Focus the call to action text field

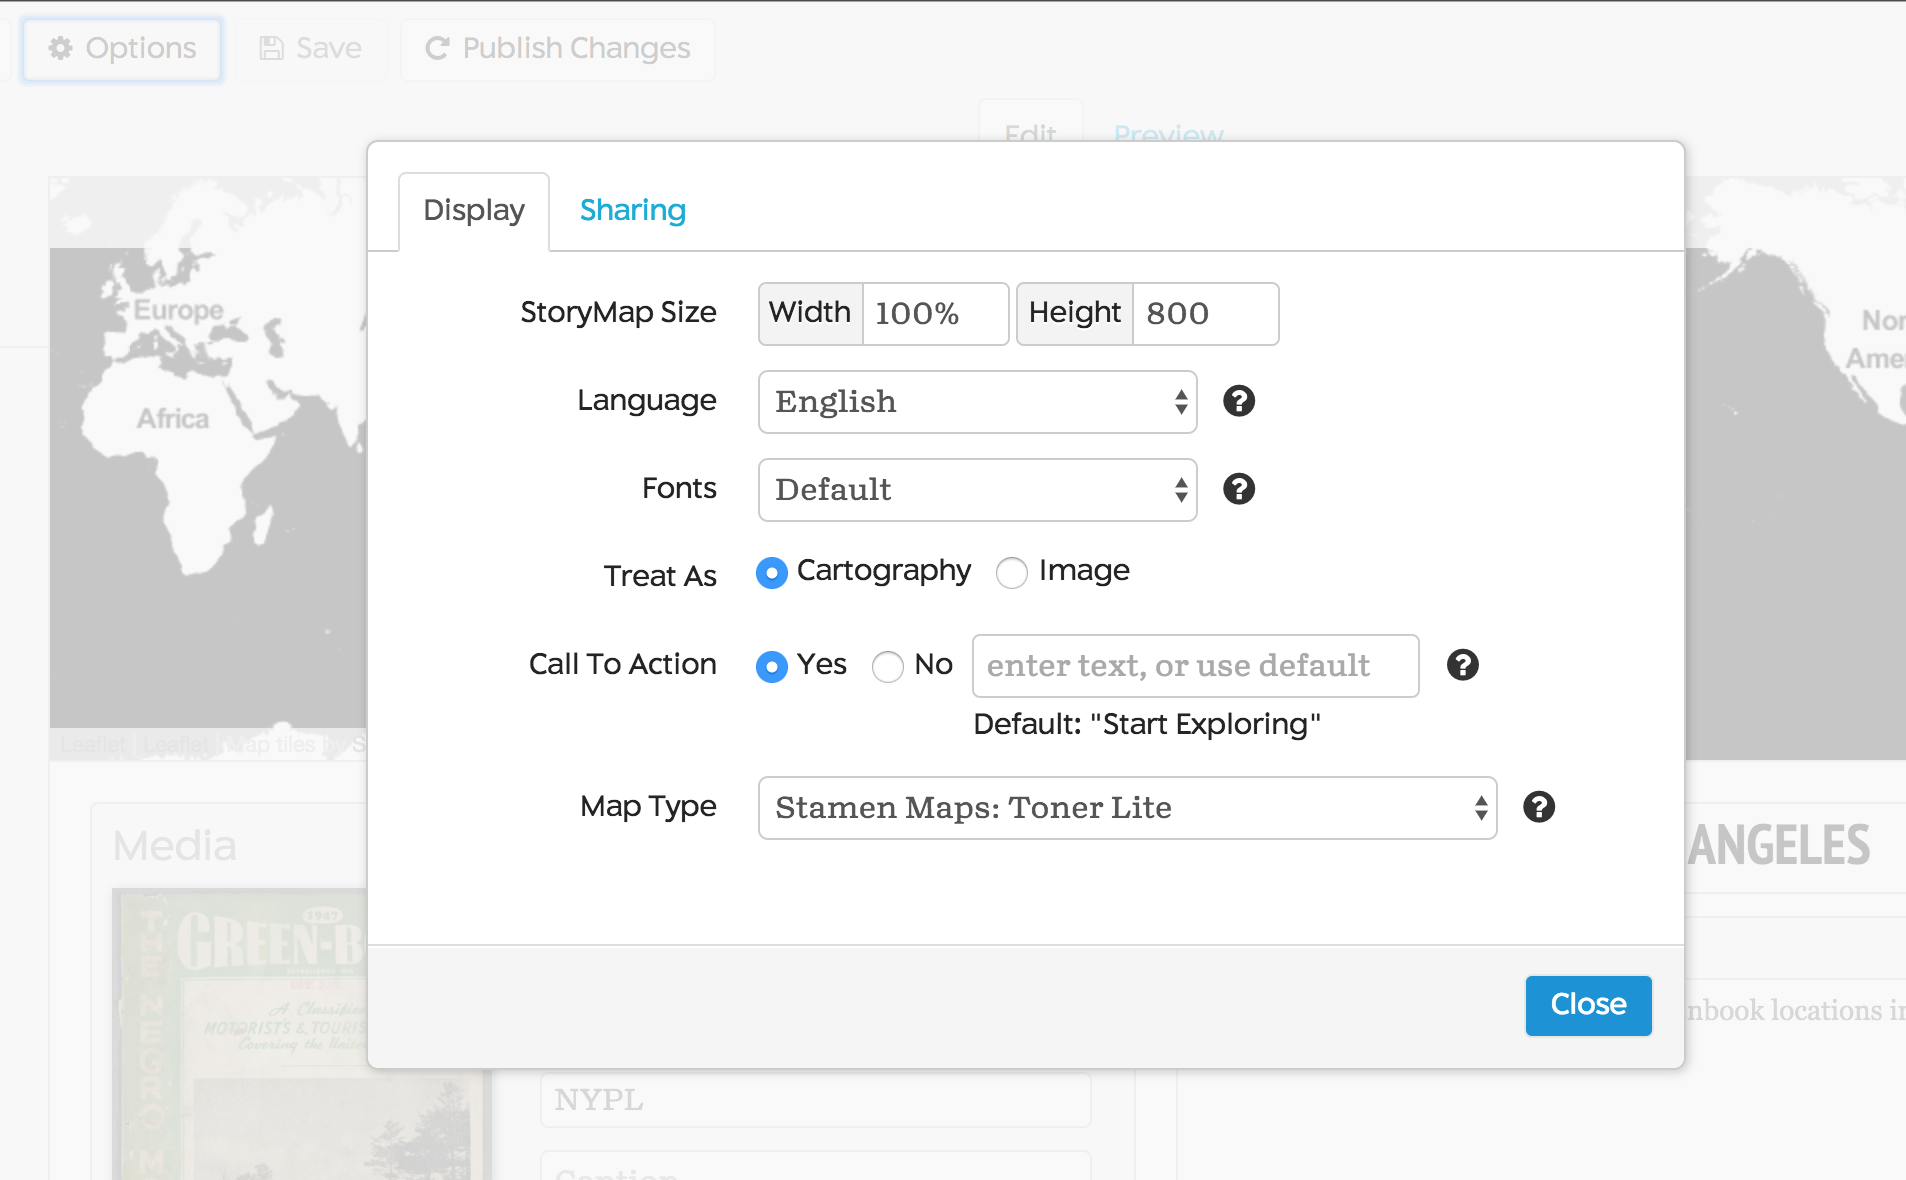coord(1195,666)
